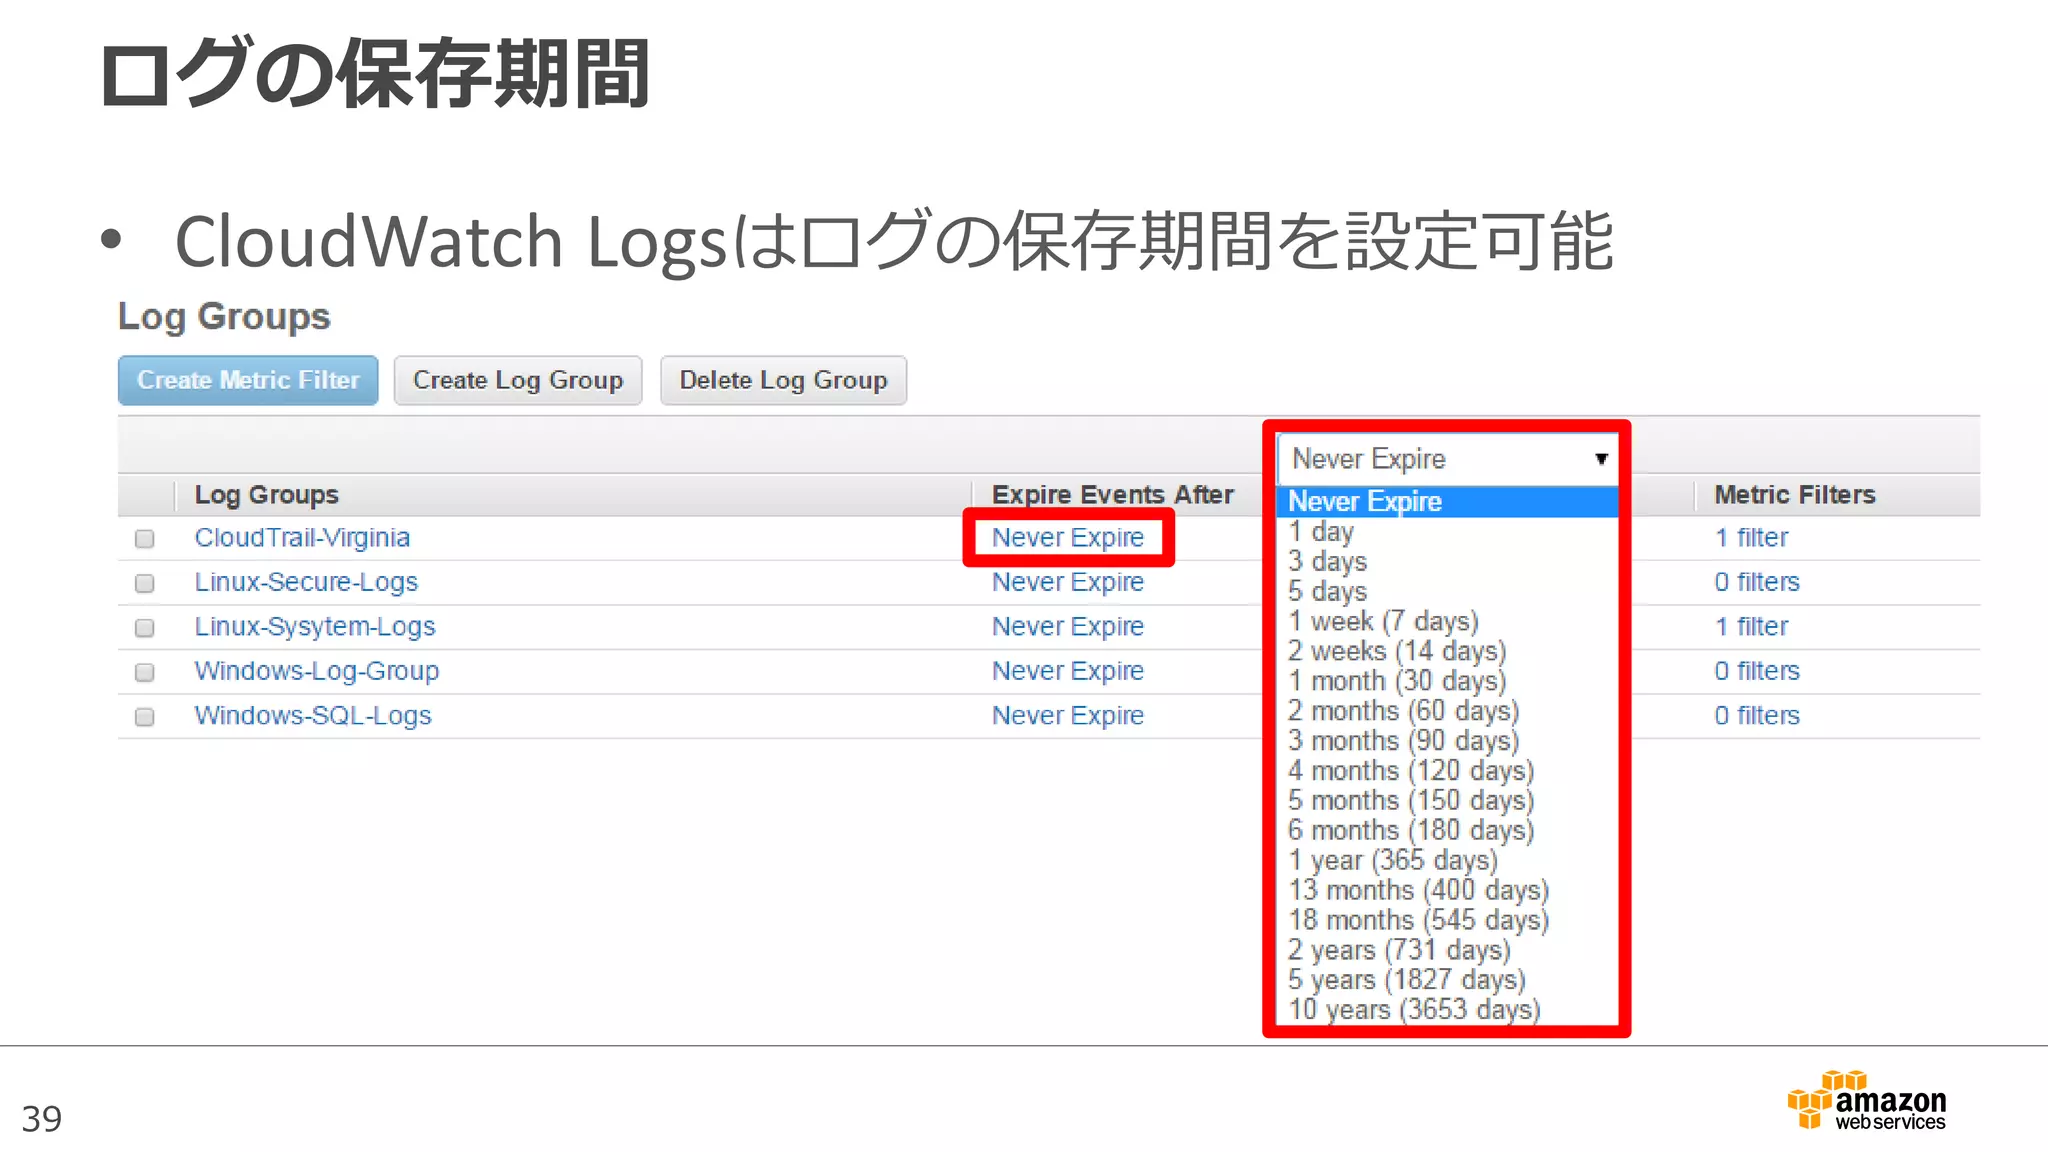Open the Windows-Log-Group log group
Image resolution: width=2048 pixels, height=1152 pixels.
click(x=317, y=671)
